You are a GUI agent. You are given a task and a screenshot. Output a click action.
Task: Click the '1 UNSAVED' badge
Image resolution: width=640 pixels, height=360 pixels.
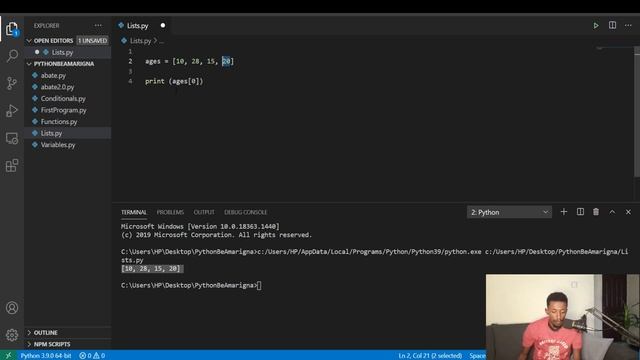click(x=92, y=40)
